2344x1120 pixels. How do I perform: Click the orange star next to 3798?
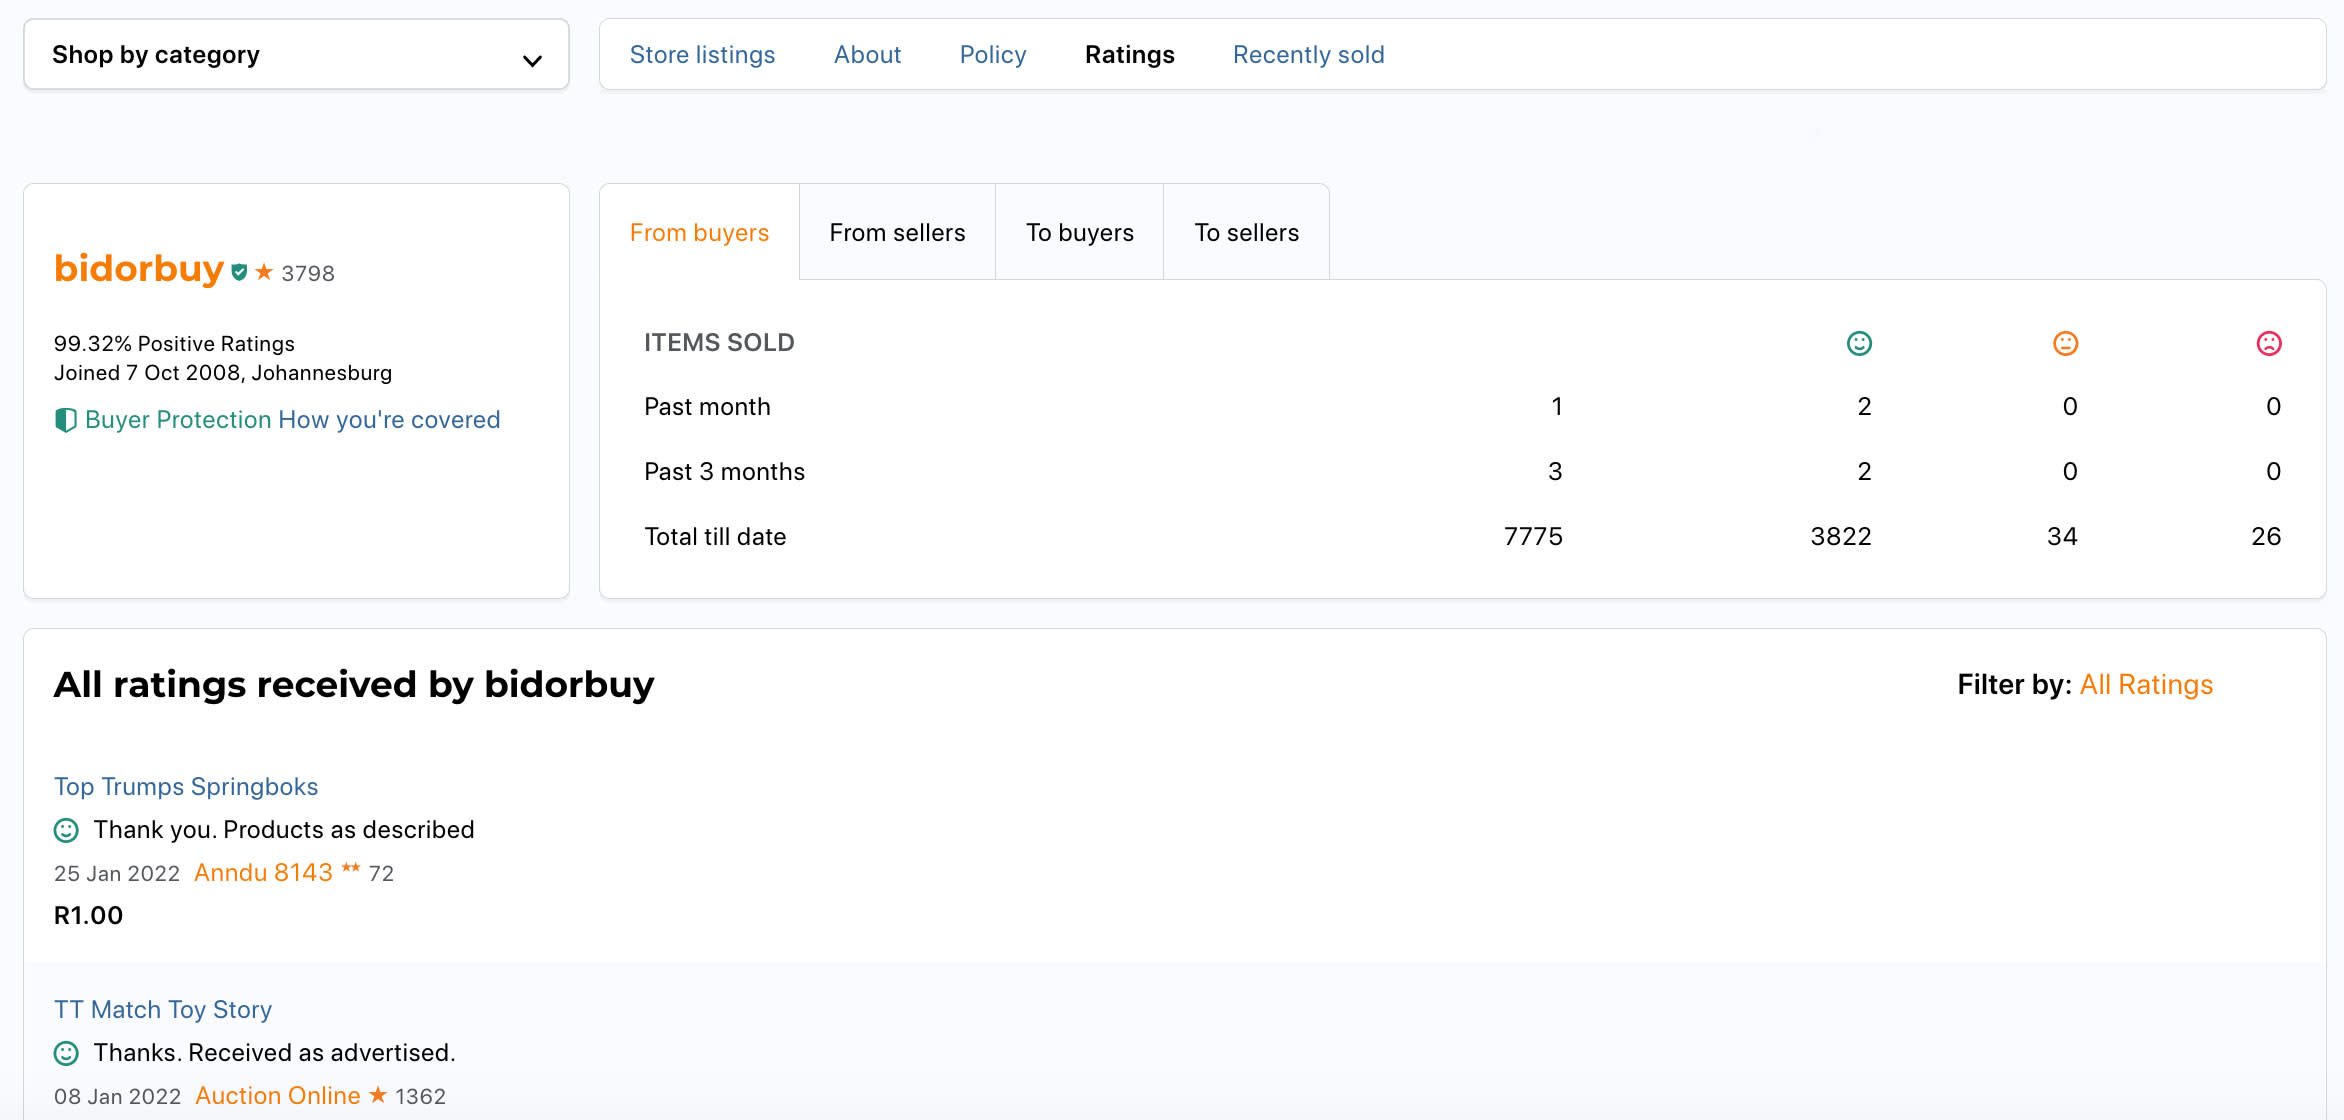coord(264,272)
